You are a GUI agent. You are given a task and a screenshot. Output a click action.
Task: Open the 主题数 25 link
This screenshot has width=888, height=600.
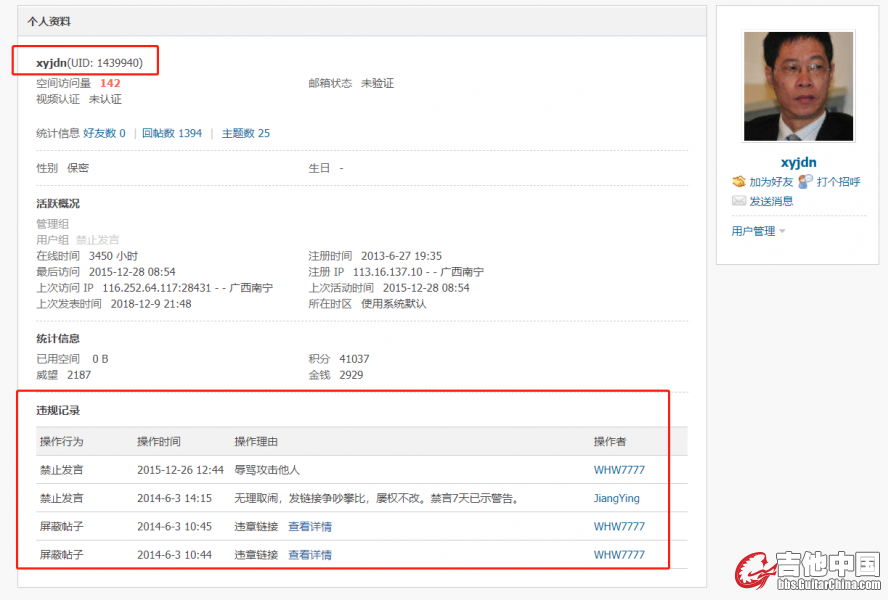(246, 133)
